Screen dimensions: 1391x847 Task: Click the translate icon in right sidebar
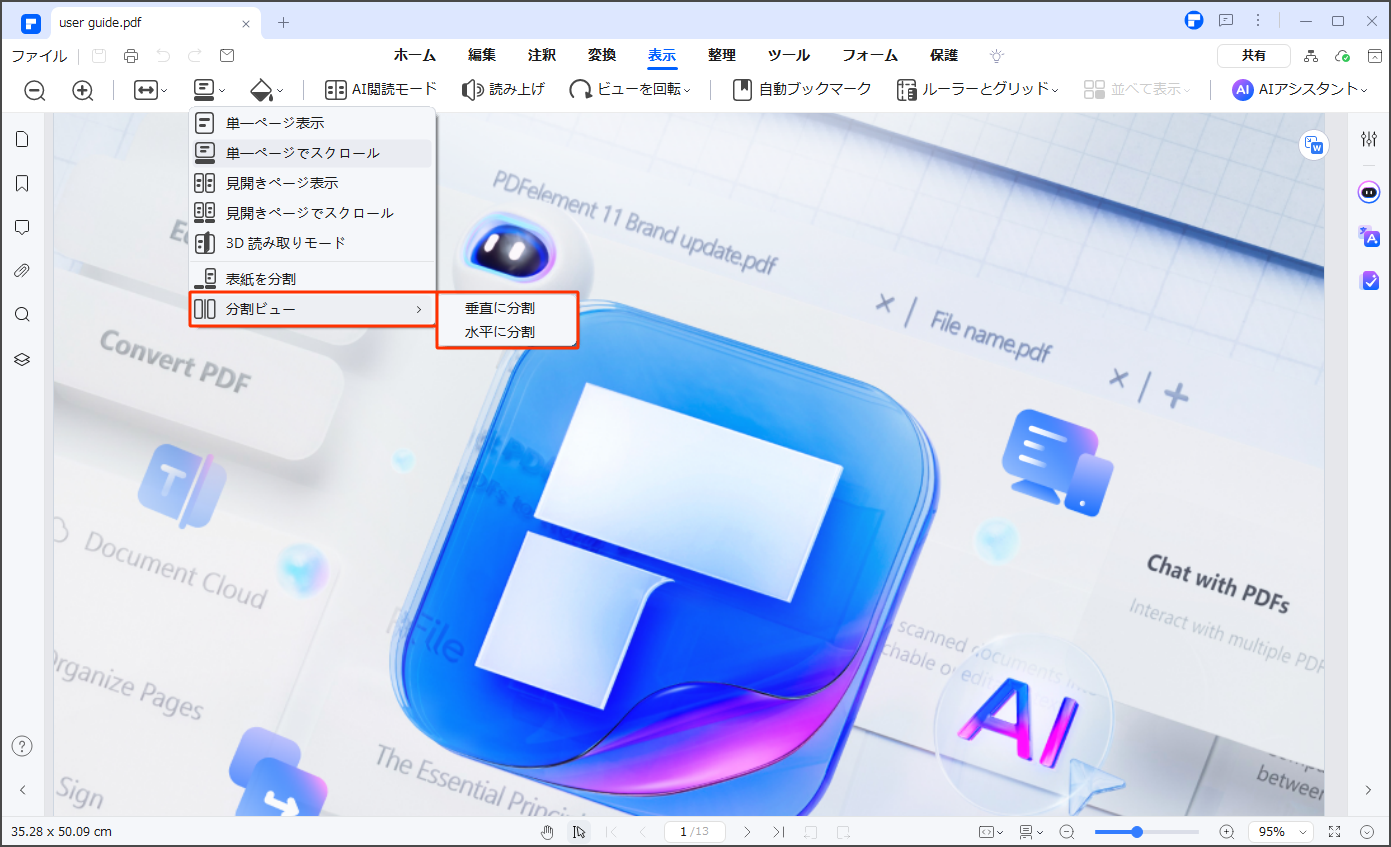tap(1369, 237)
